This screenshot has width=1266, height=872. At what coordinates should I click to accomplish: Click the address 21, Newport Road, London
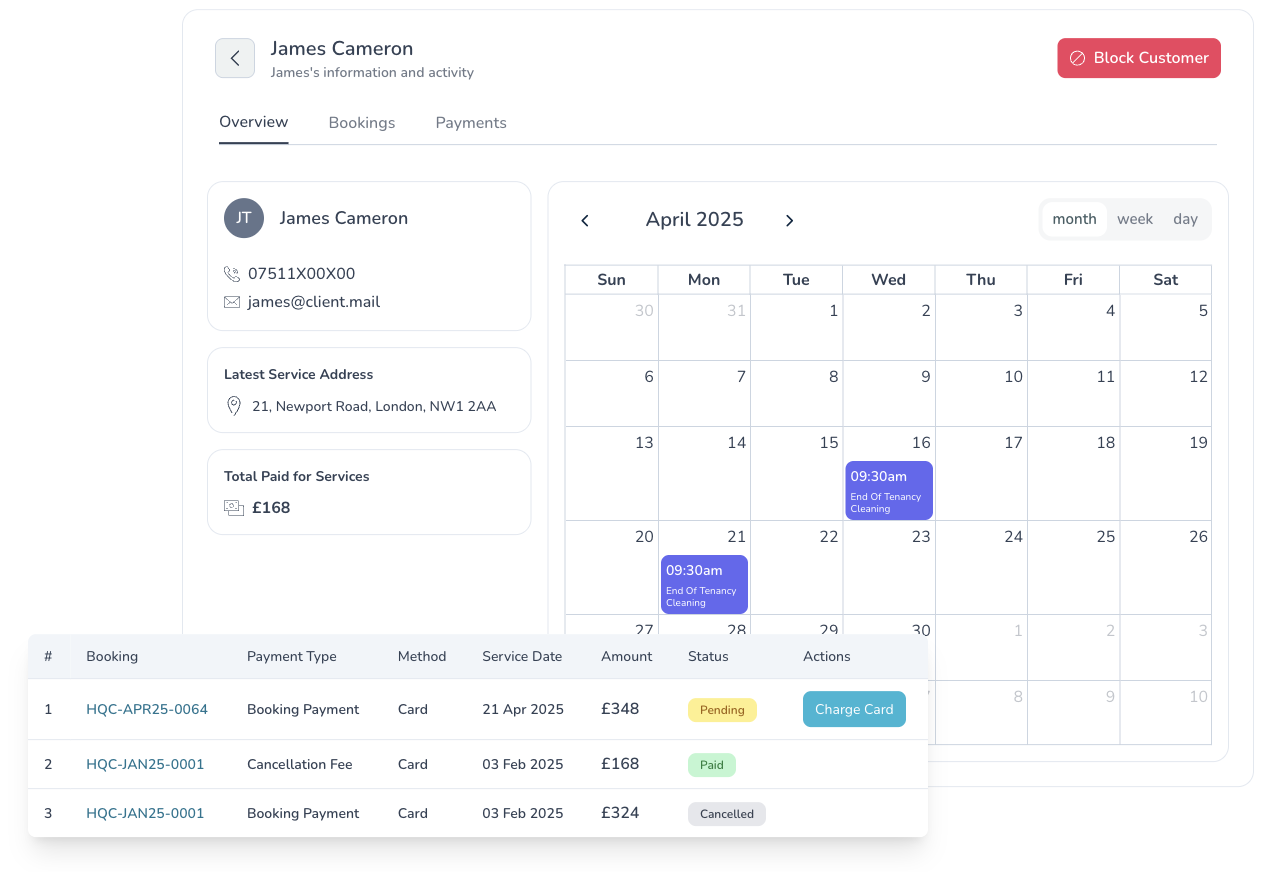pos(374,406)
